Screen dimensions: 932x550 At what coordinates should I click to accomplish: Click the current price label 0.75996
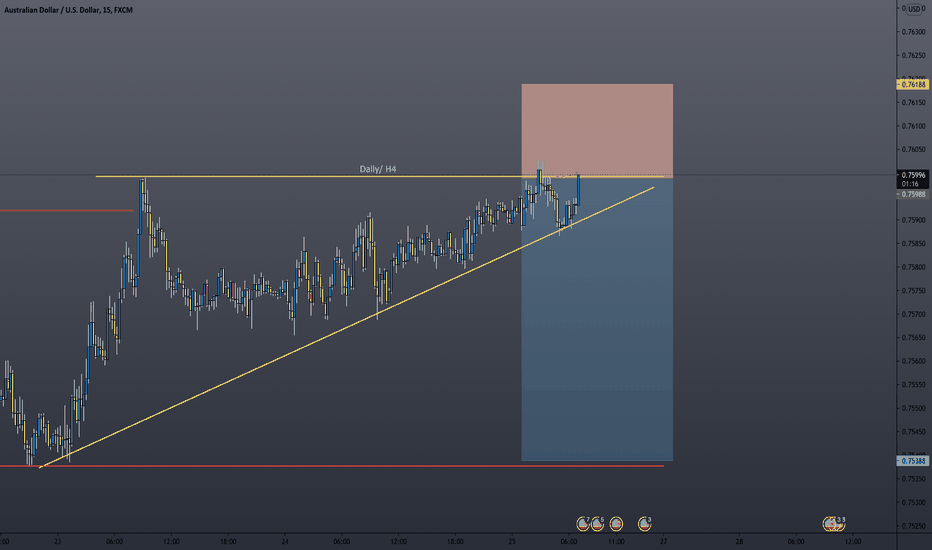912,175
